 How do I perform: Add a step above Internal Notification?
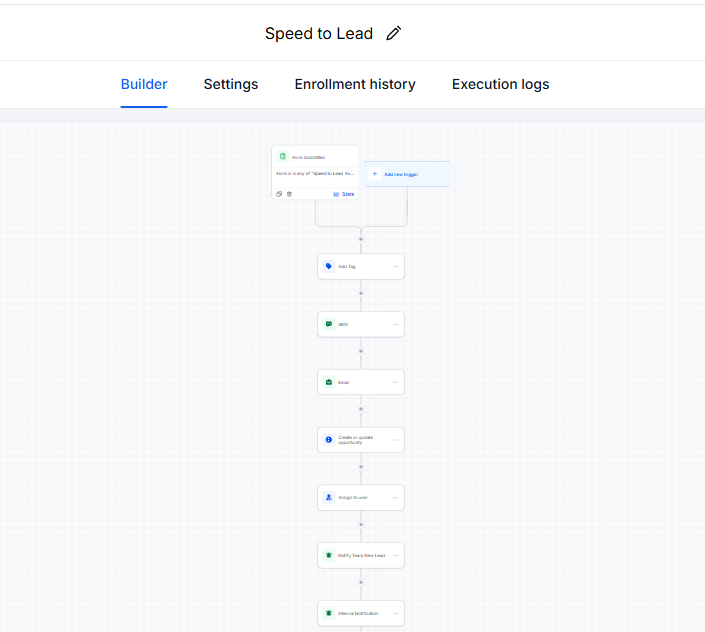(x=361, y=583)
